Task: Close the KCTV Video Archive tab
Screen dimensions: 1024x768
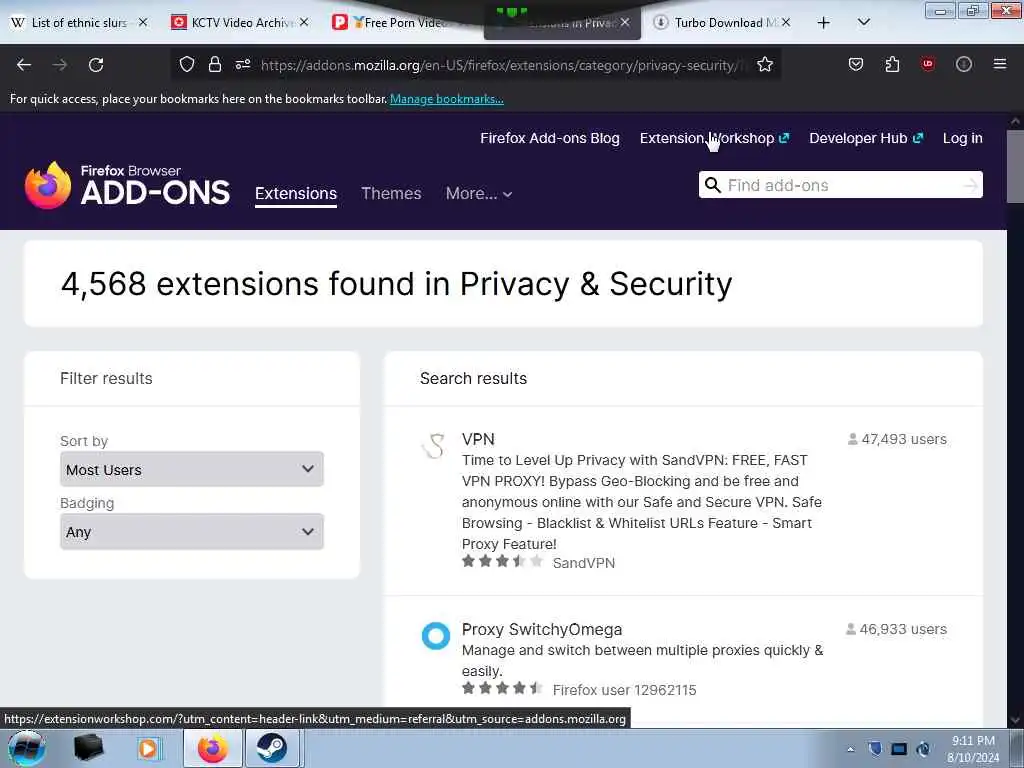Action: pos(304,22)
